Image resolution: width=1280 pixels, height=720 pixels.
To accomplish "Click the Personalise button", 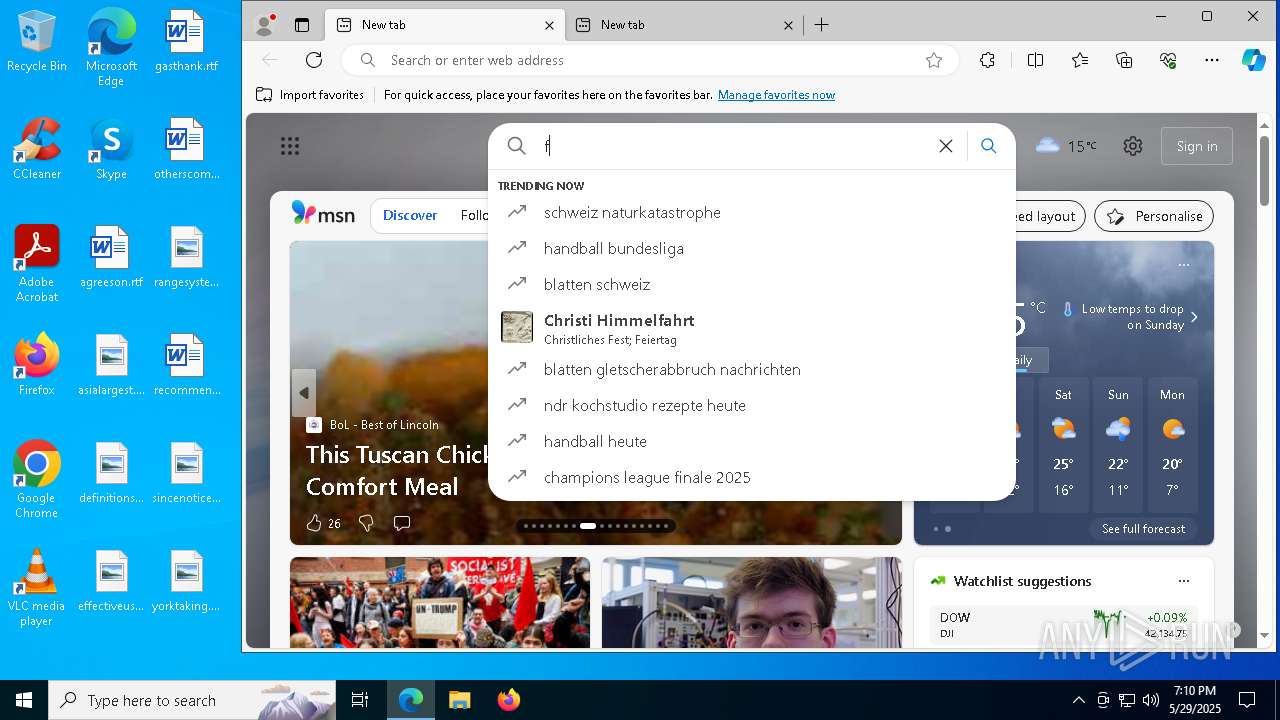I will click(1154, 216).
